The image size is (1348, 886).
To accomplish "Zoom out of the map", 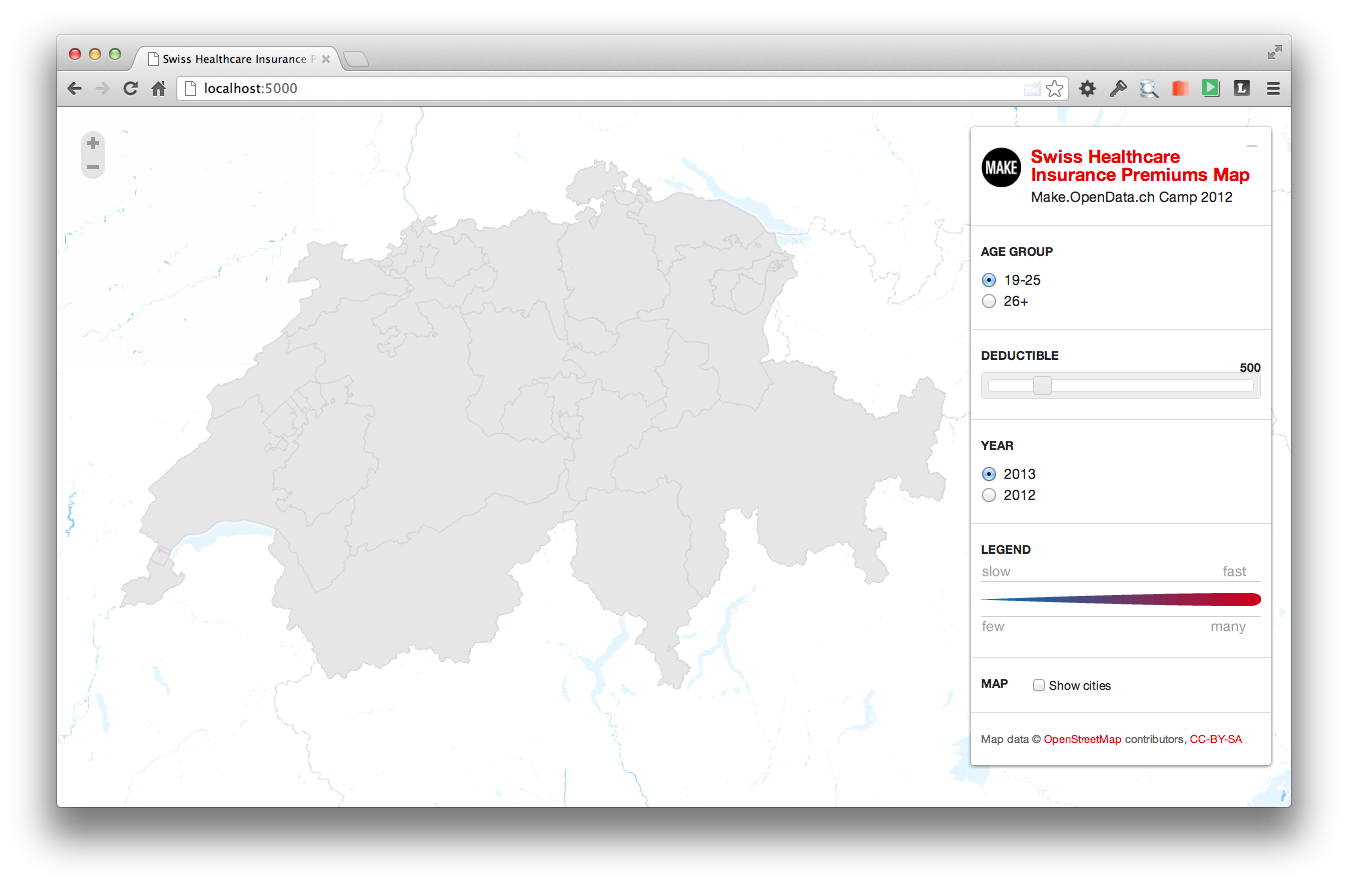I will click(x=93, y=167).
